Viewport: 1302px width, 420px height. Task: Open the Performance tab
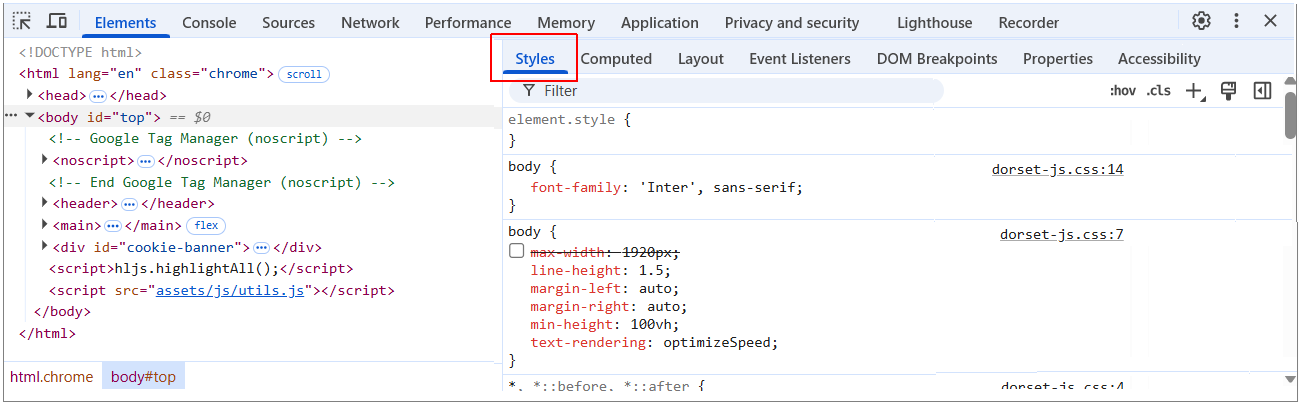pos(468,23)
